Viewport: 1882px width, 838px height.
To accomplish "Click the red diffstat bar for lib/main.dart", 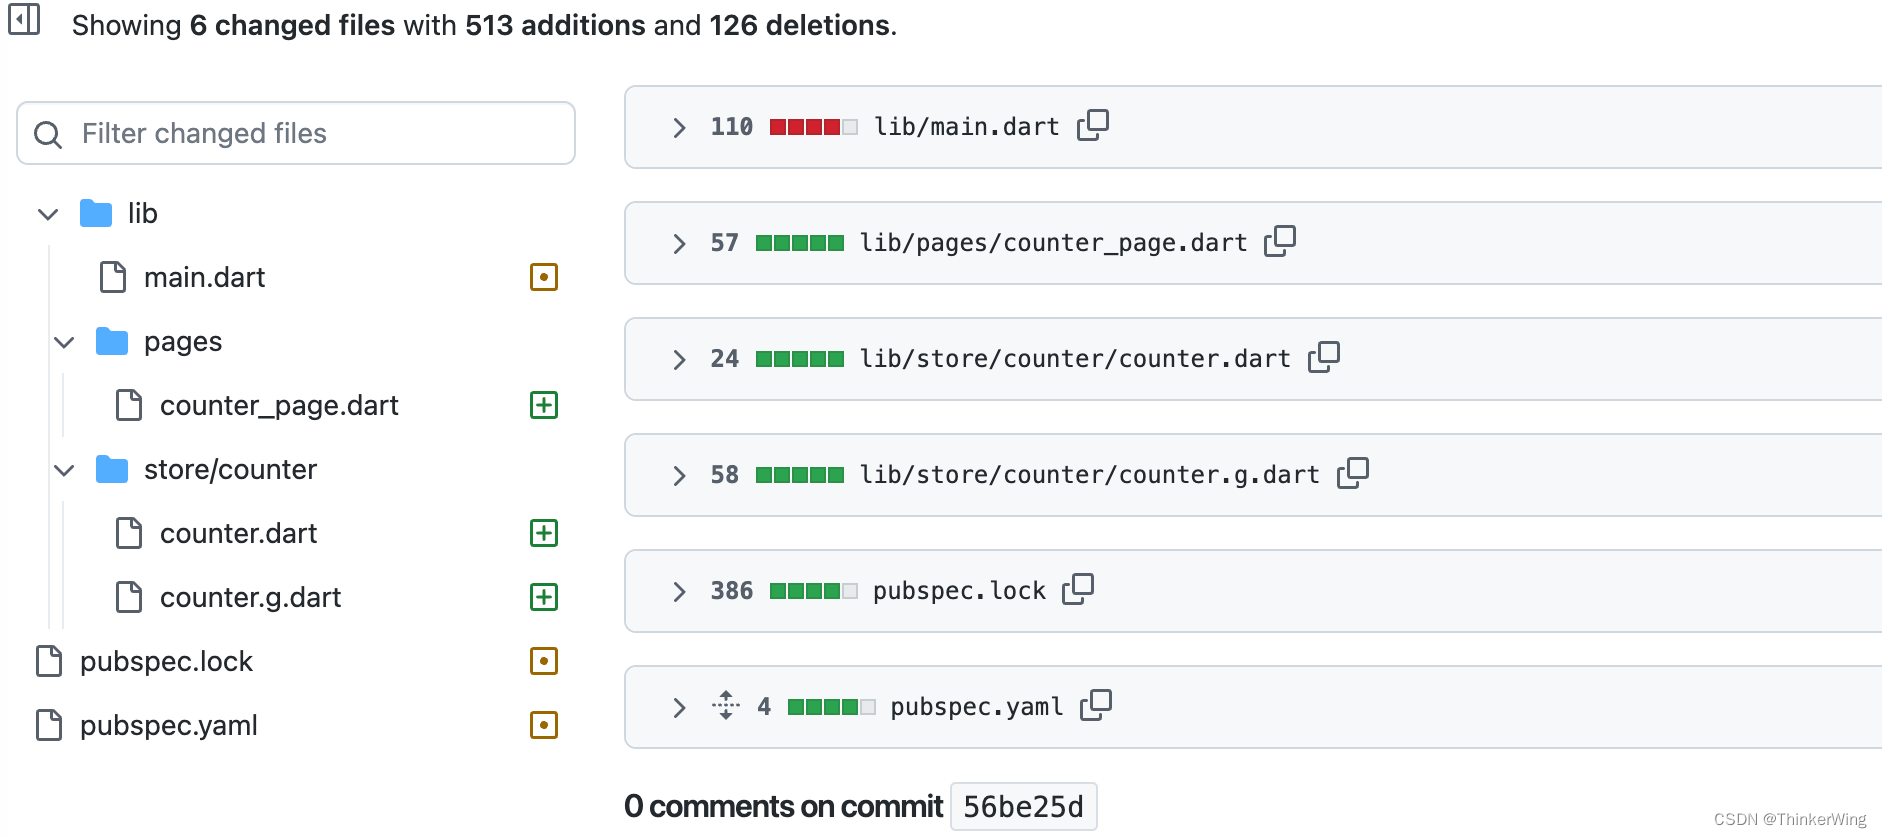I will (x=814, y=127).
